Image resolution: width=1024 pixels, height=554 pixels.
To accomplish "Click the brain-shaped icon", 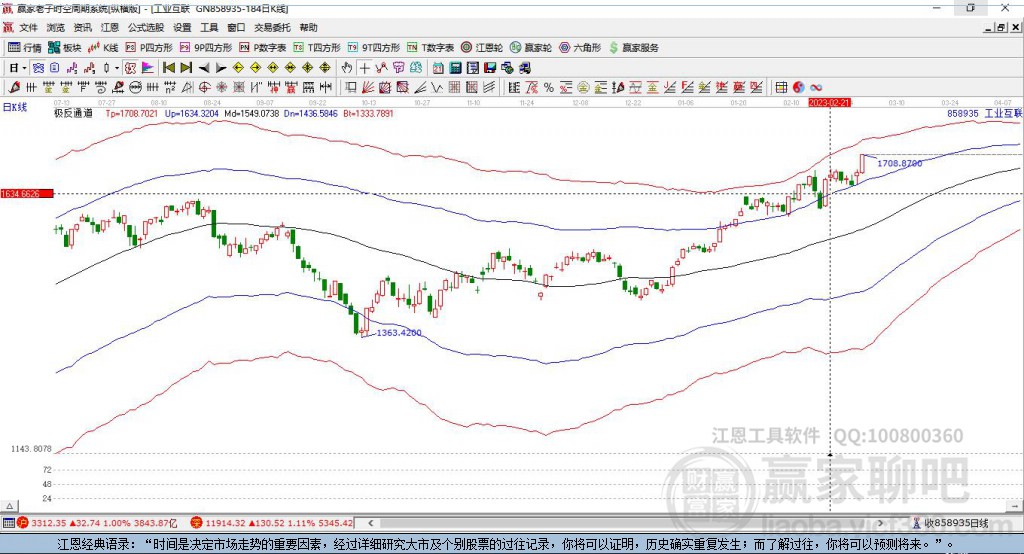I will [416, 68].
